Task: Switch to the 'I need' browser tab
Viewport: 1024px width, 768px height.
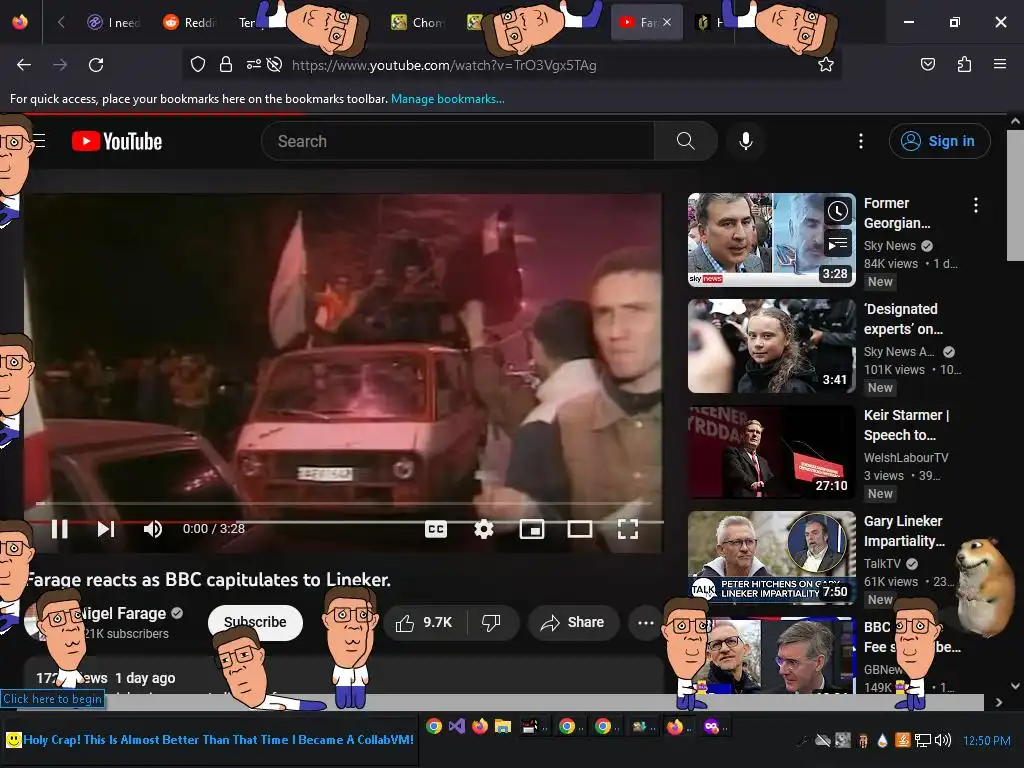Action: click(x=114, y=22)
